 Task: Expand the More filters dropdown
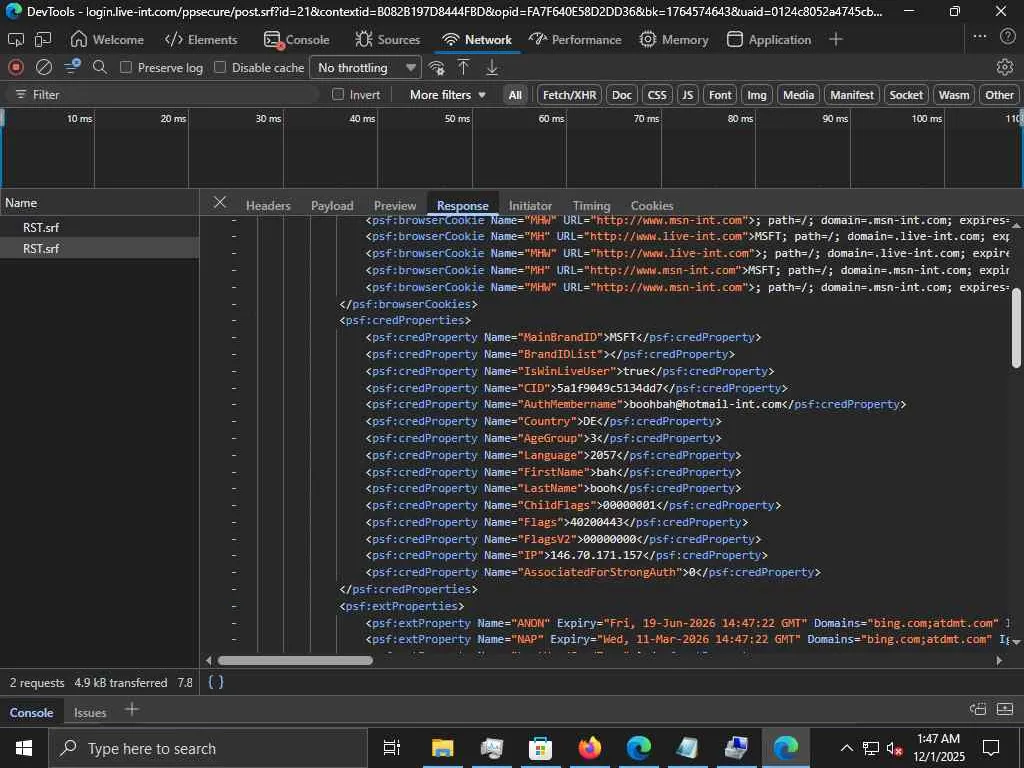pyautogui.click(x=447, y=94)
